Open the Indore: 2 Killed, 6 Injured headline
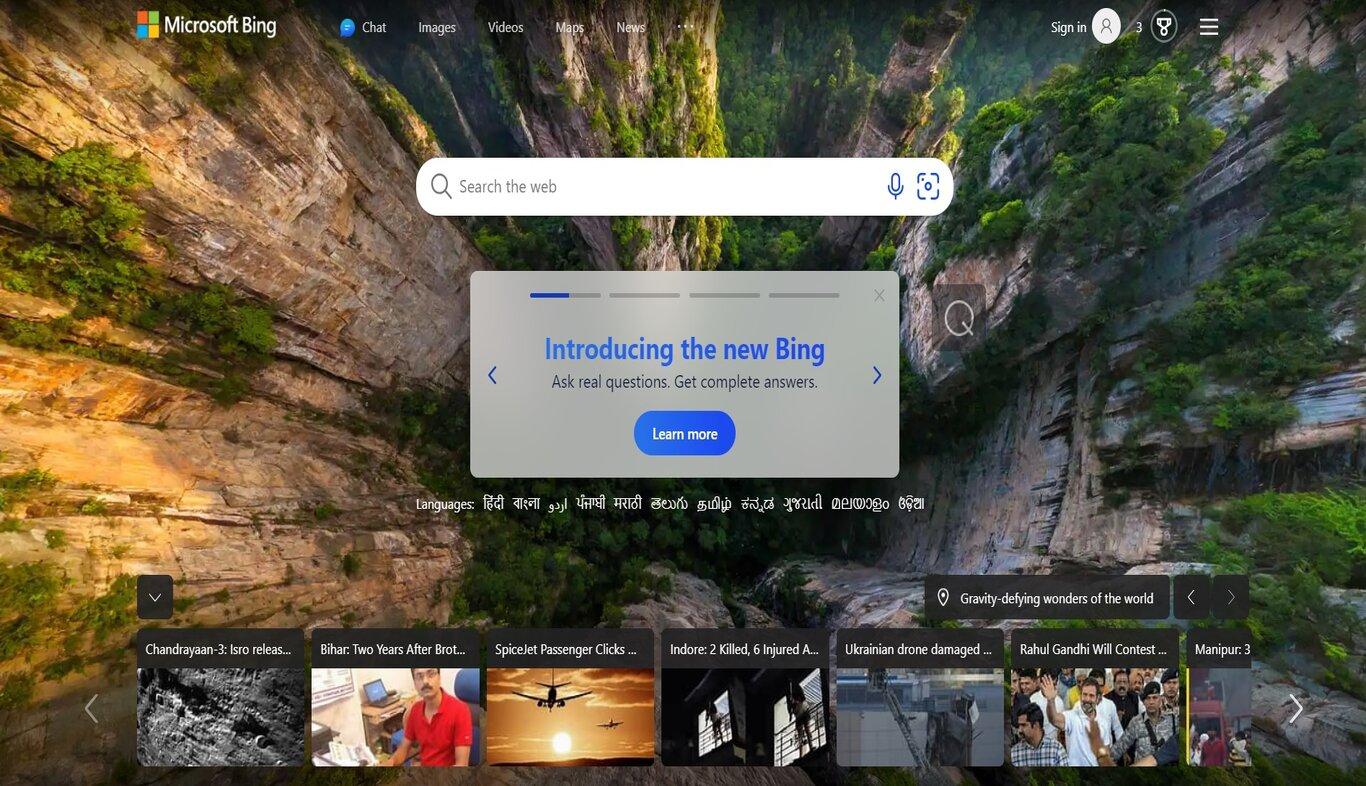 [x=745, y=649]
